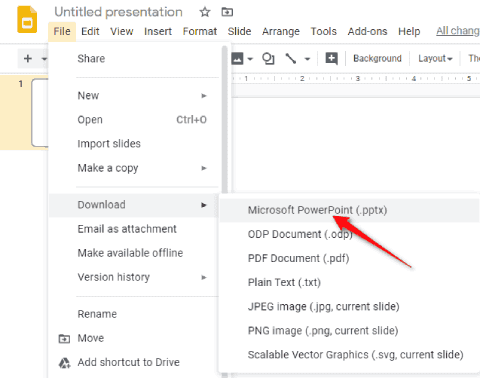Open the Slide menu
Image resolution: width=480 pixels, height=378 pixels.
(x=239, y=31)
